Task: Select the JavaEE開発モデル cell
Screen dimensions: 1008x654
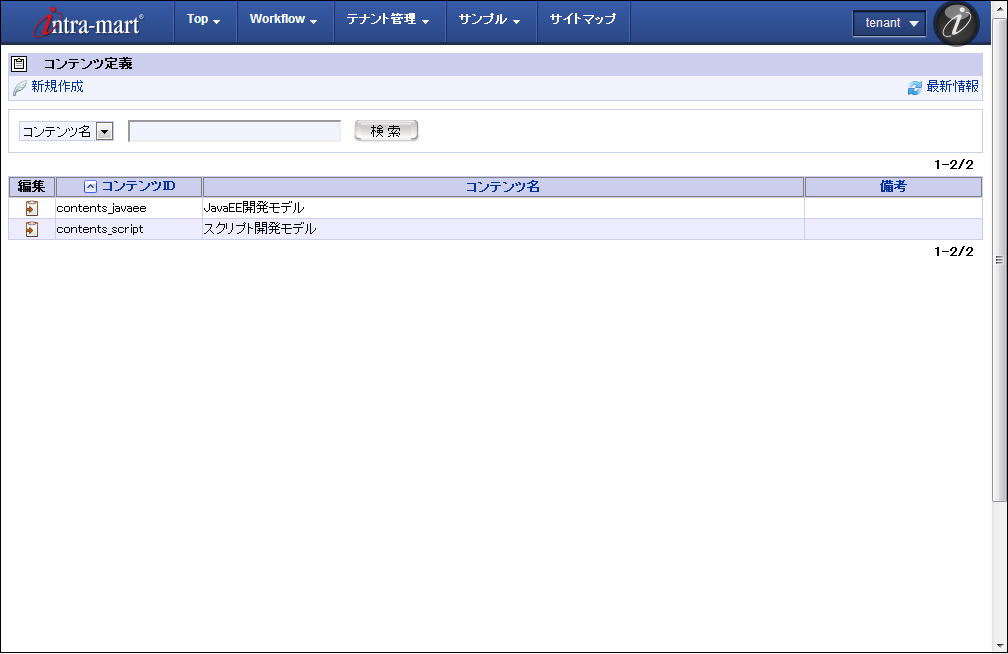Action: [x=503, y=208]
